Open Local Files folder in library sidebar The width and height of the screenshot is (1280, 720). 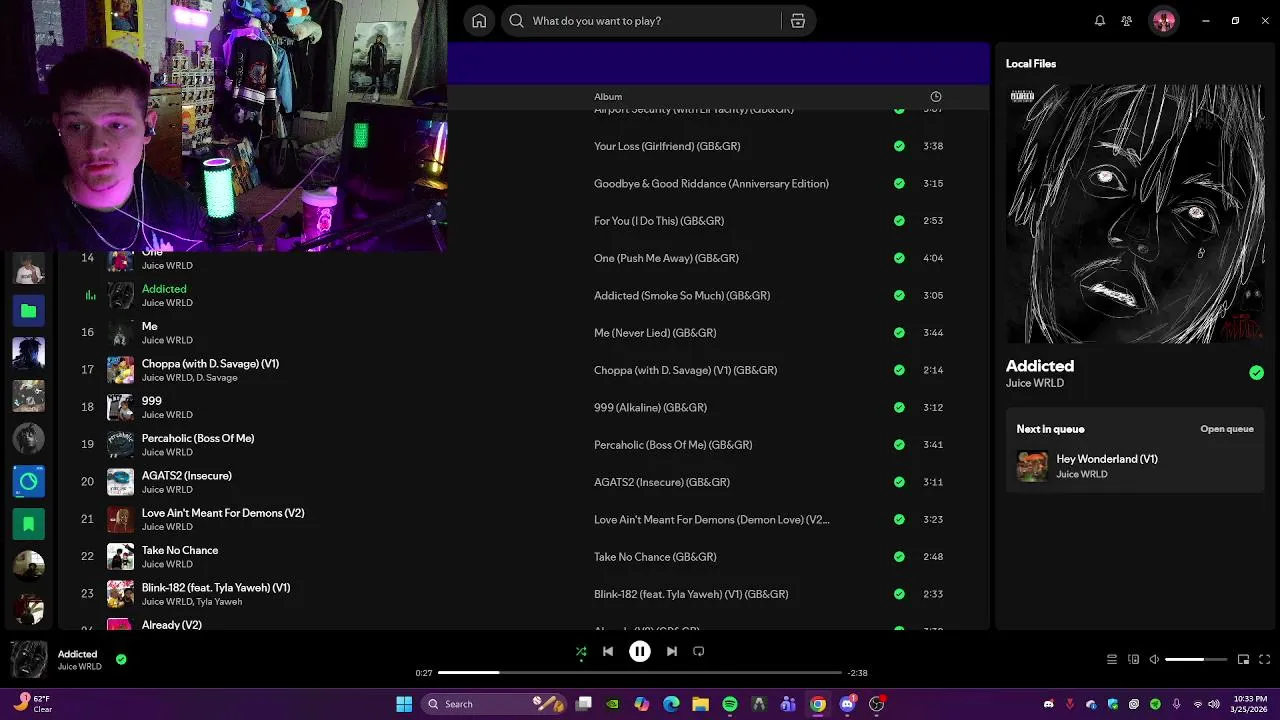tap(29, 311)
